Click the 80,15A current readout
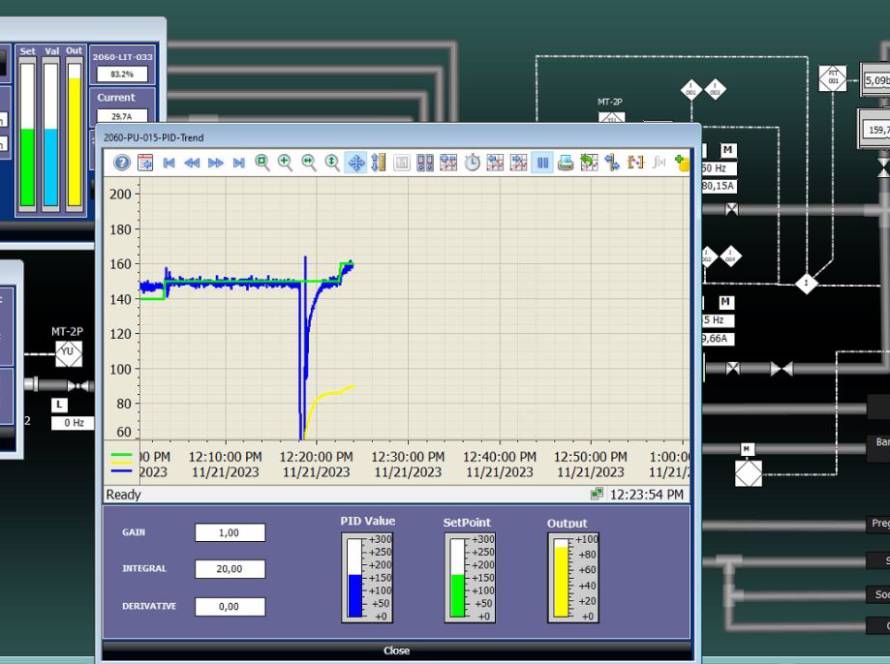 (x=719, y=186)
